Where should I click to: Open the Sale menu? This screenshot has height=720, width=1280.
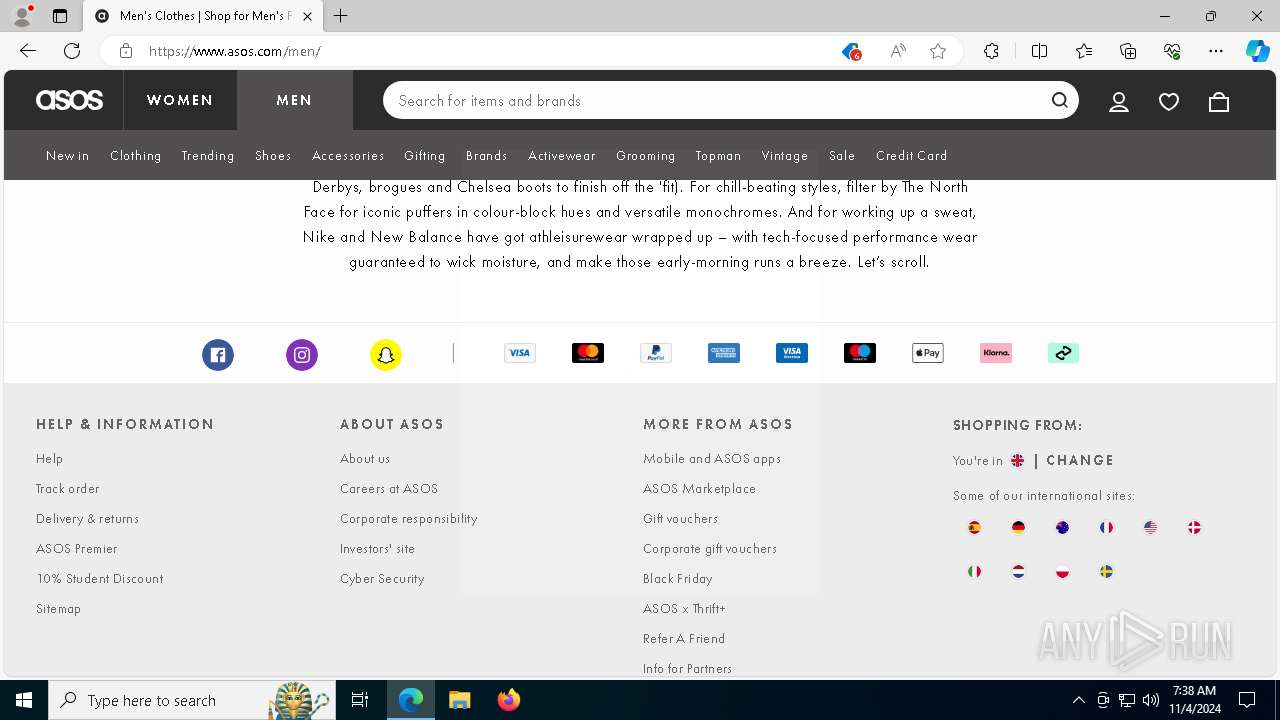tap(842, 156)
